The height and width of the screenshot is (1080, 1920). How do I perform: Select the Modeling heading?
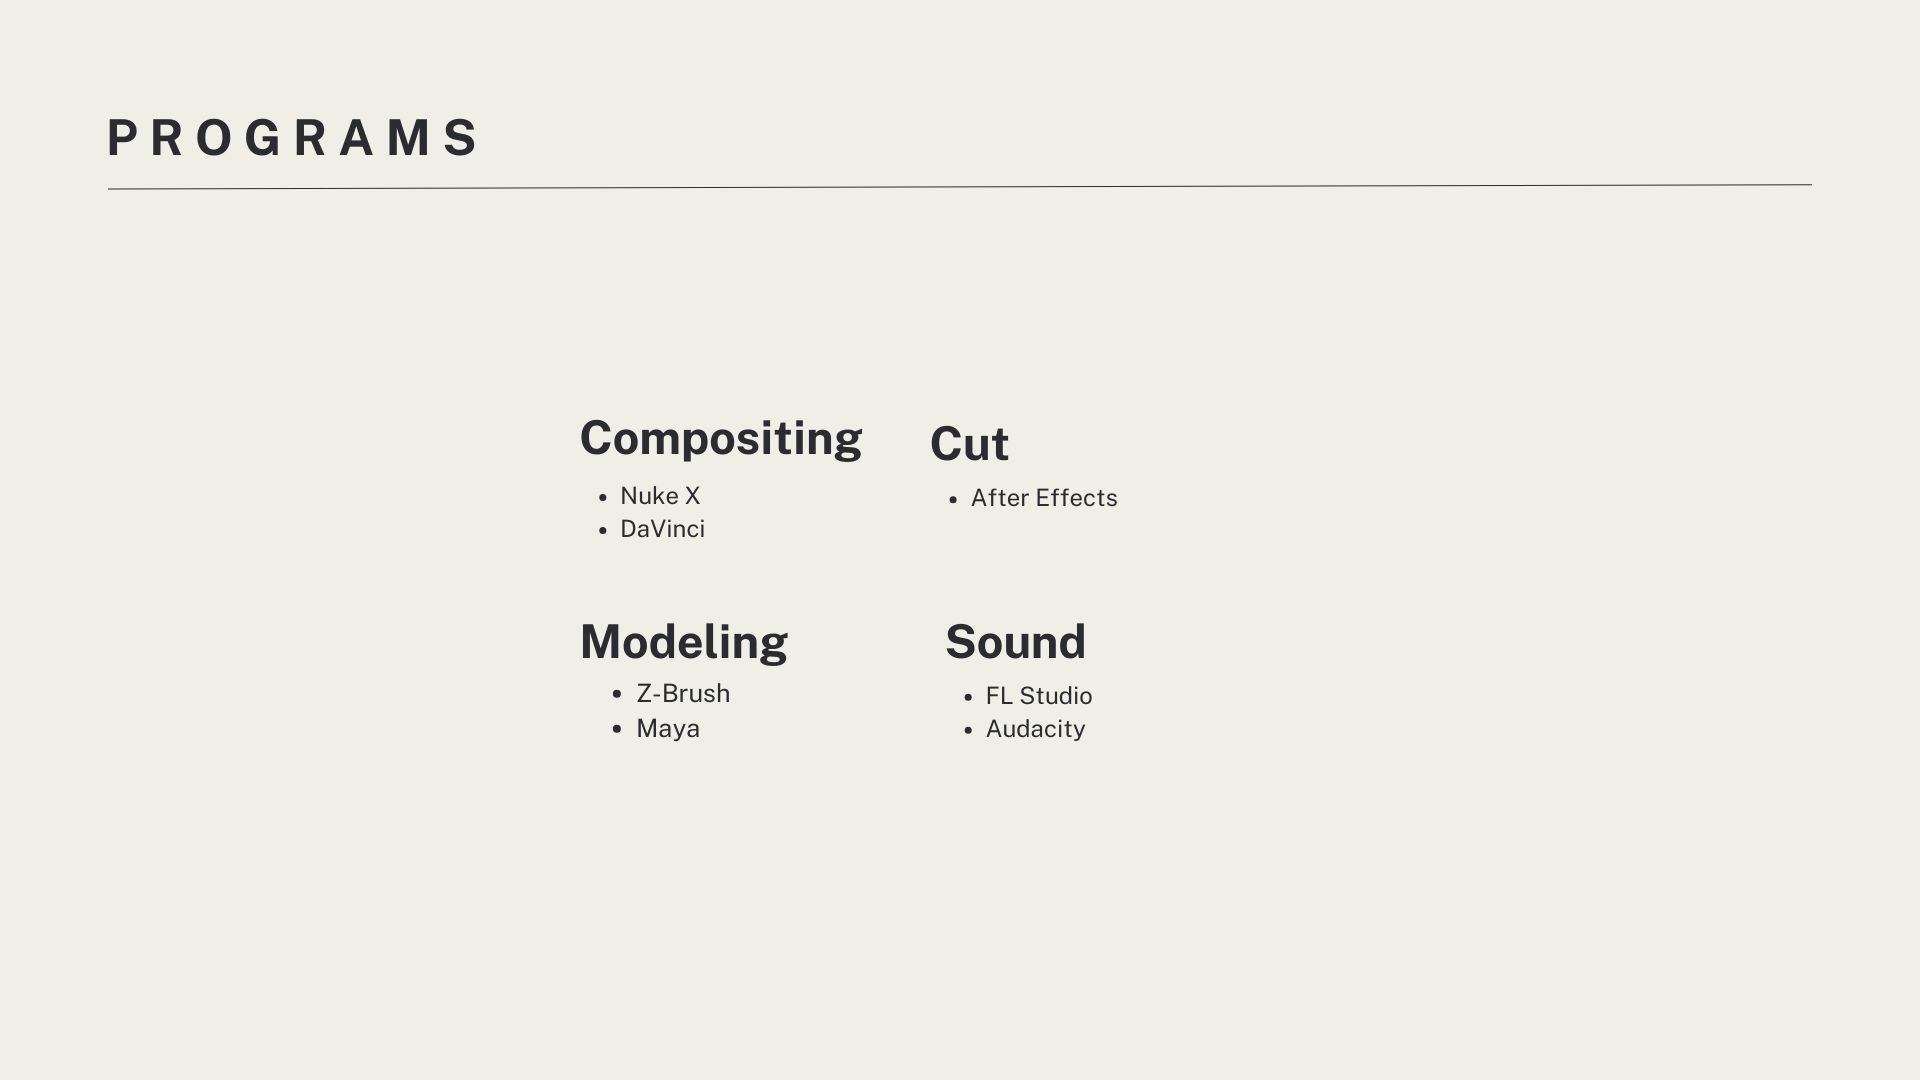pos(684,643)
